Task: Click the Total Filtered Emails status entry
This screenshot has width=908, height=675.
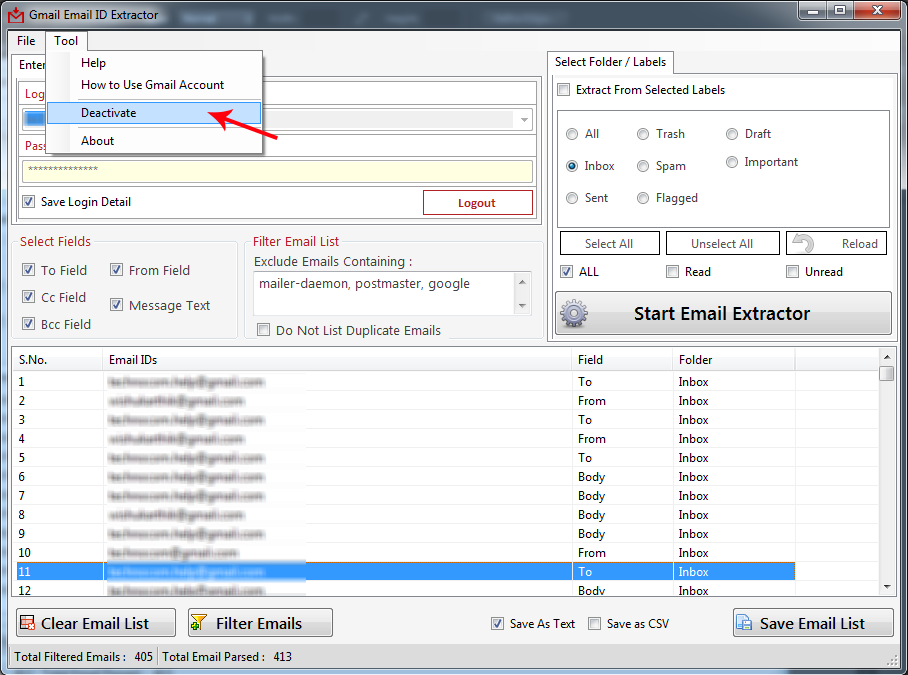Action: pyautogui.click(x=84, y=657)
